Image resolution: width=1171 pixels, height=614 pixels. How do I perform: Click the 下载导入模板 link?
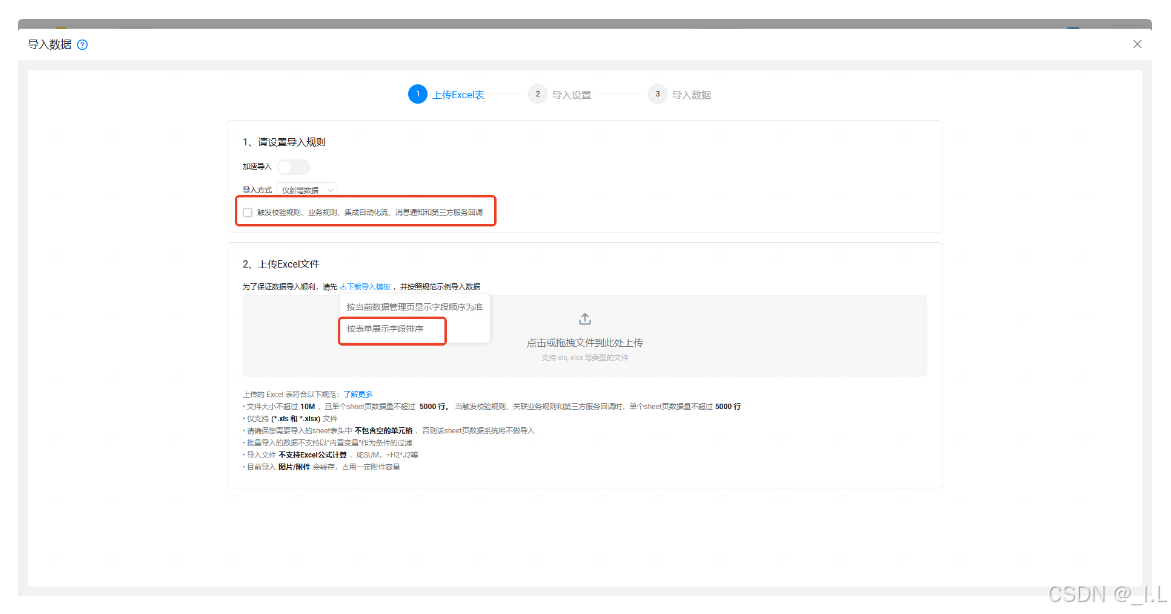[x=365, y=287]
